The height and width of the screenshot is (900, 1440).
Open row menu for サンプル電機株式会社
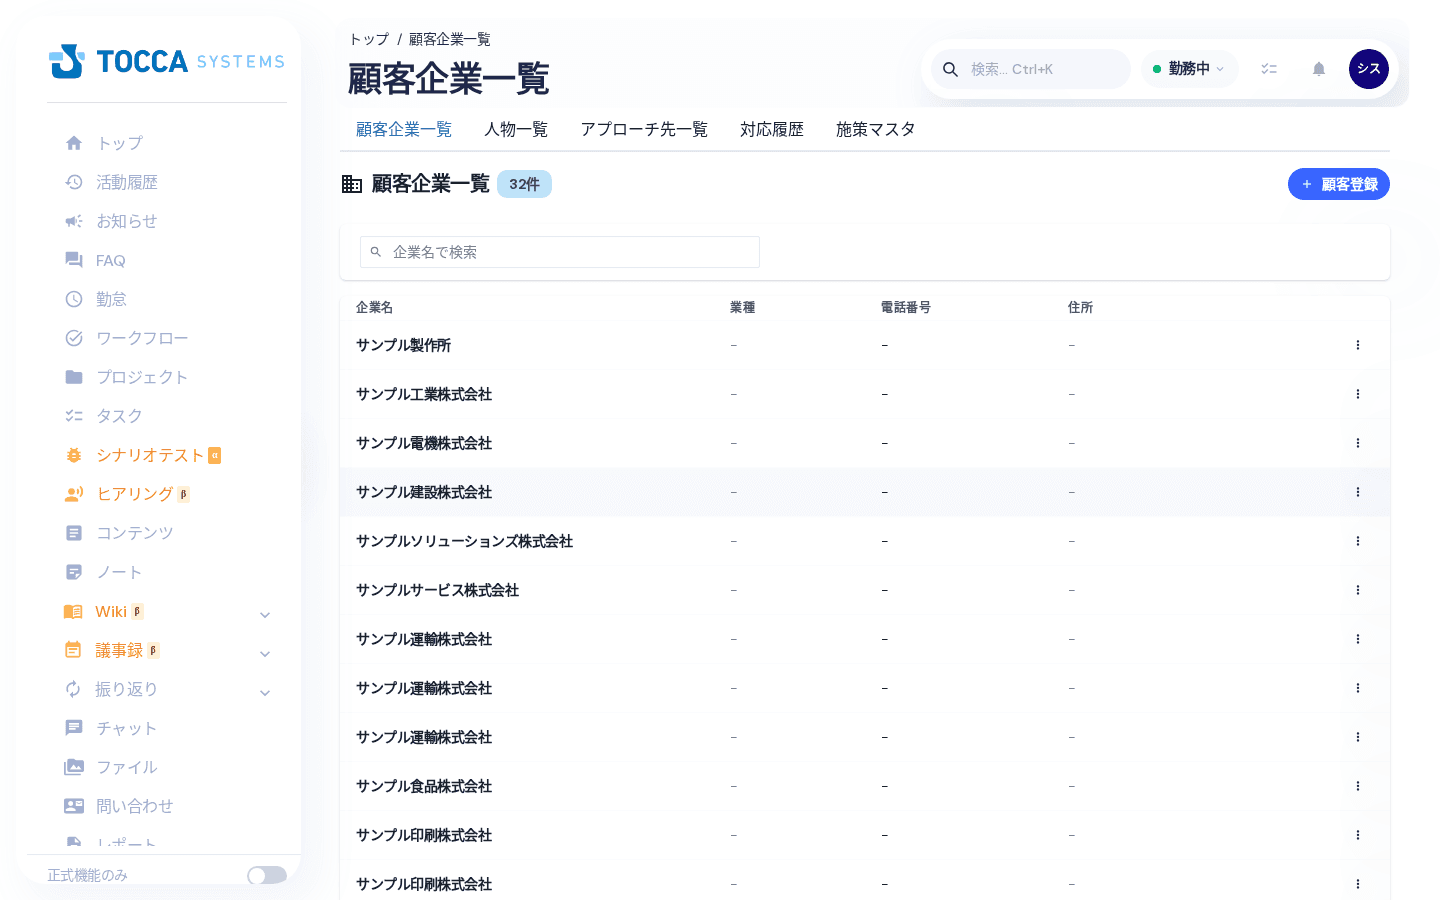point(1358,443)
